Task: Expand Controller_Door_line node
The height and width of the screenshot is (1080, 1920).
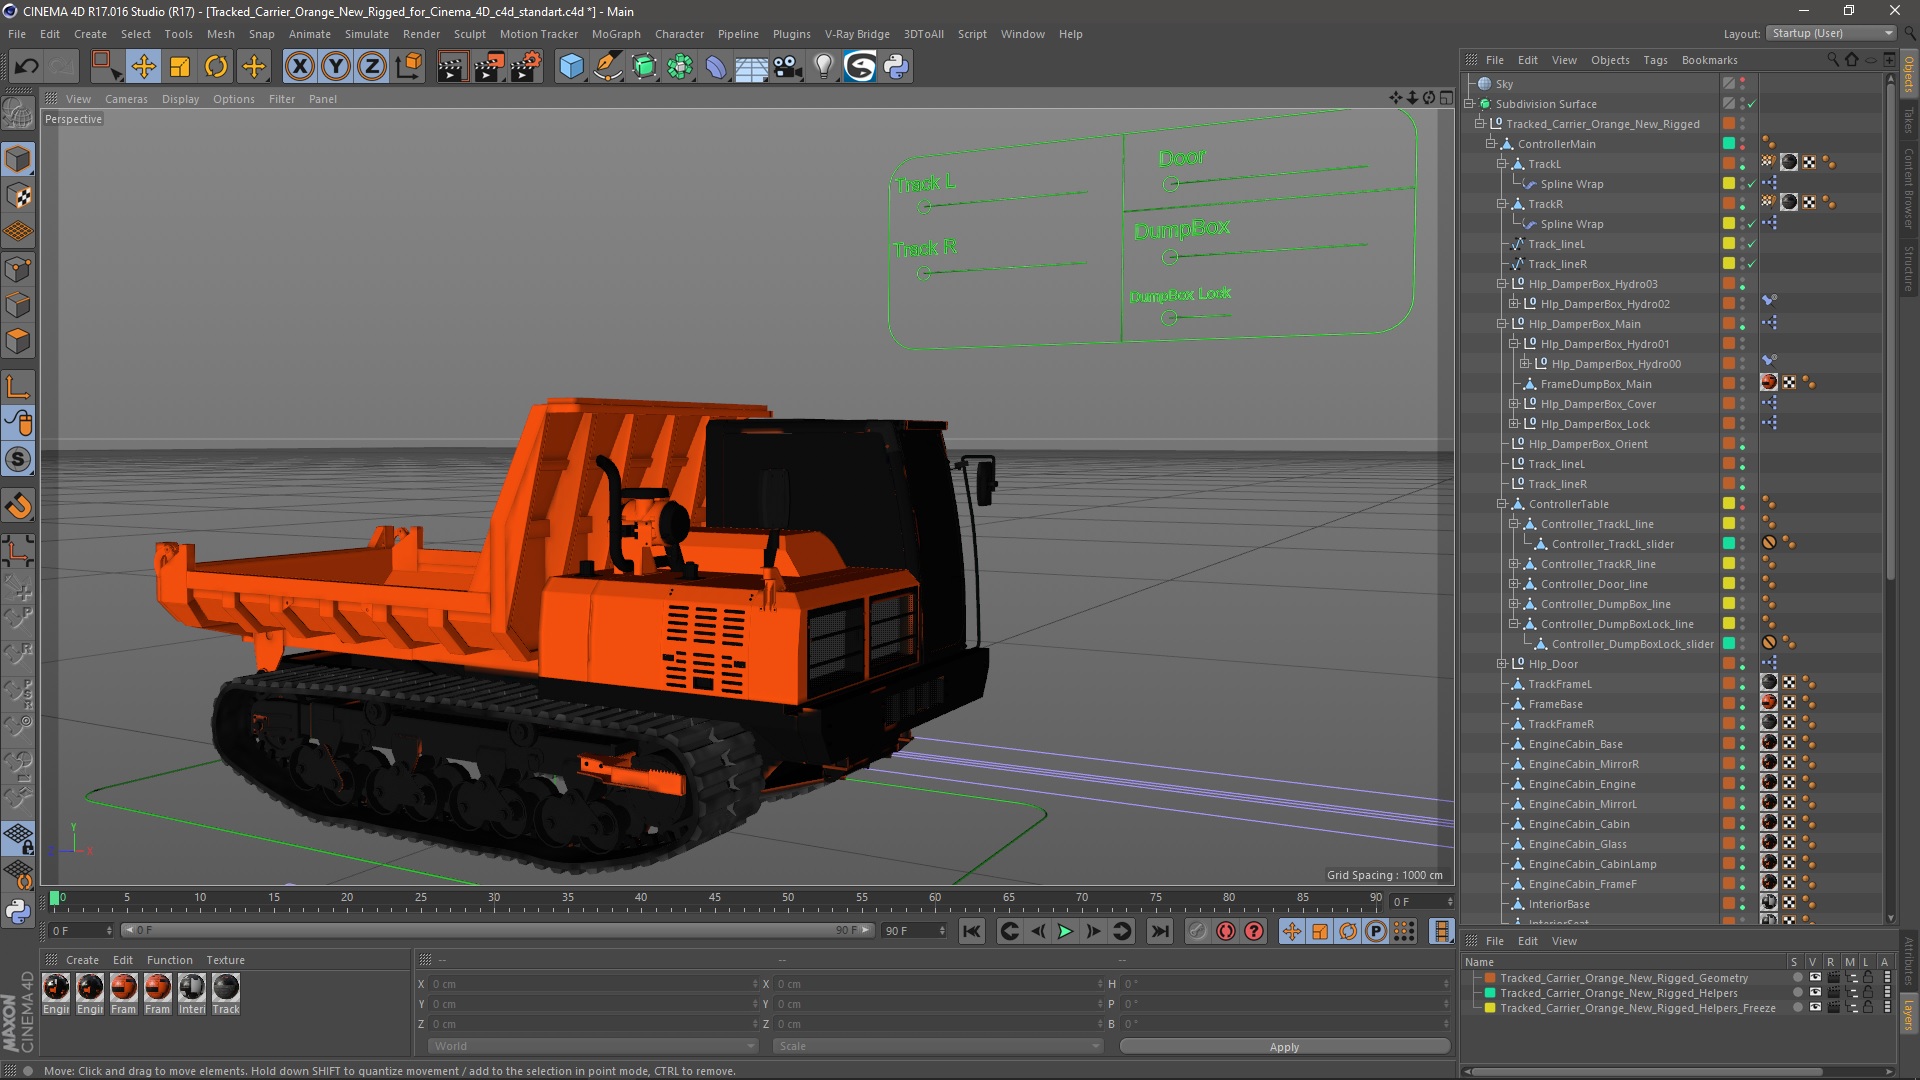Action: click(1514, 584)
